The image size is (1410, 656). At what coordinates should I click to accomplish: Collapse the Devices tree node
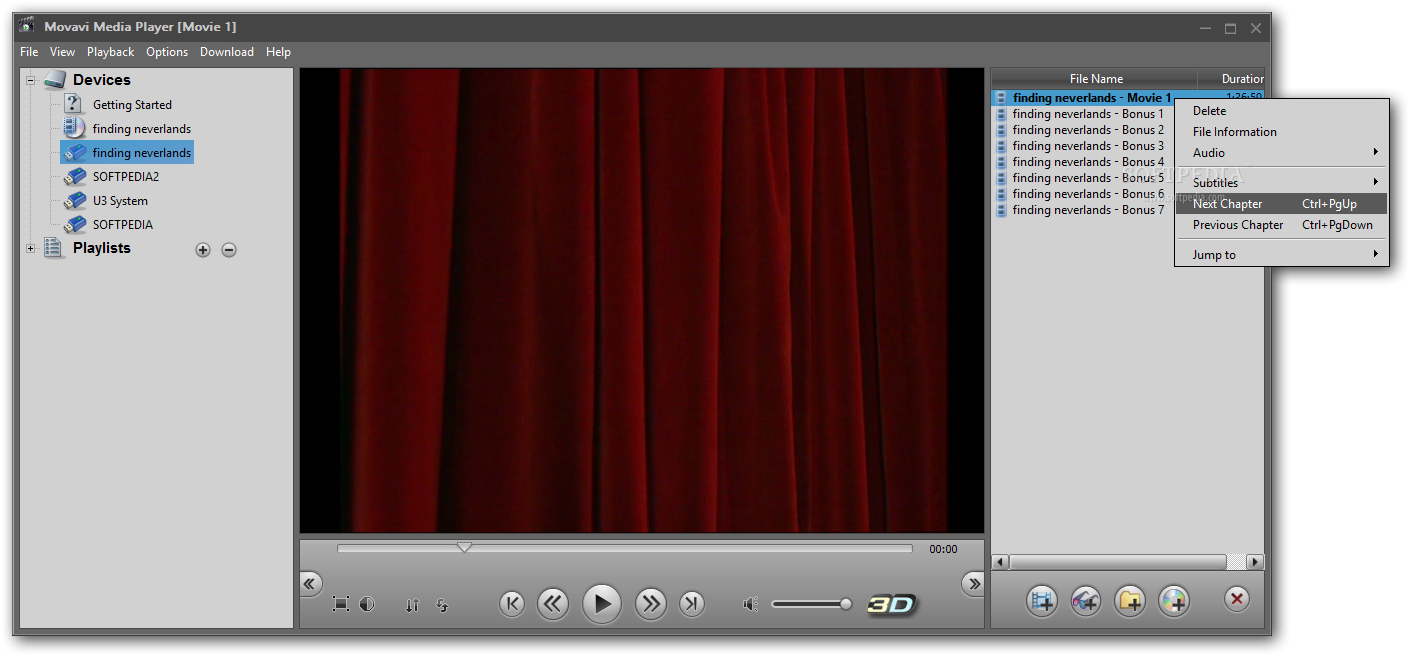click(x=30, y=80)
